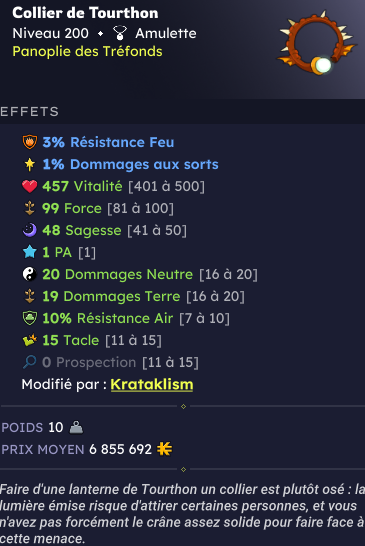Viewport: 365px width, 546px height.
Task: Click the Dommages Terre icon
Action: [x=30, y=296]
